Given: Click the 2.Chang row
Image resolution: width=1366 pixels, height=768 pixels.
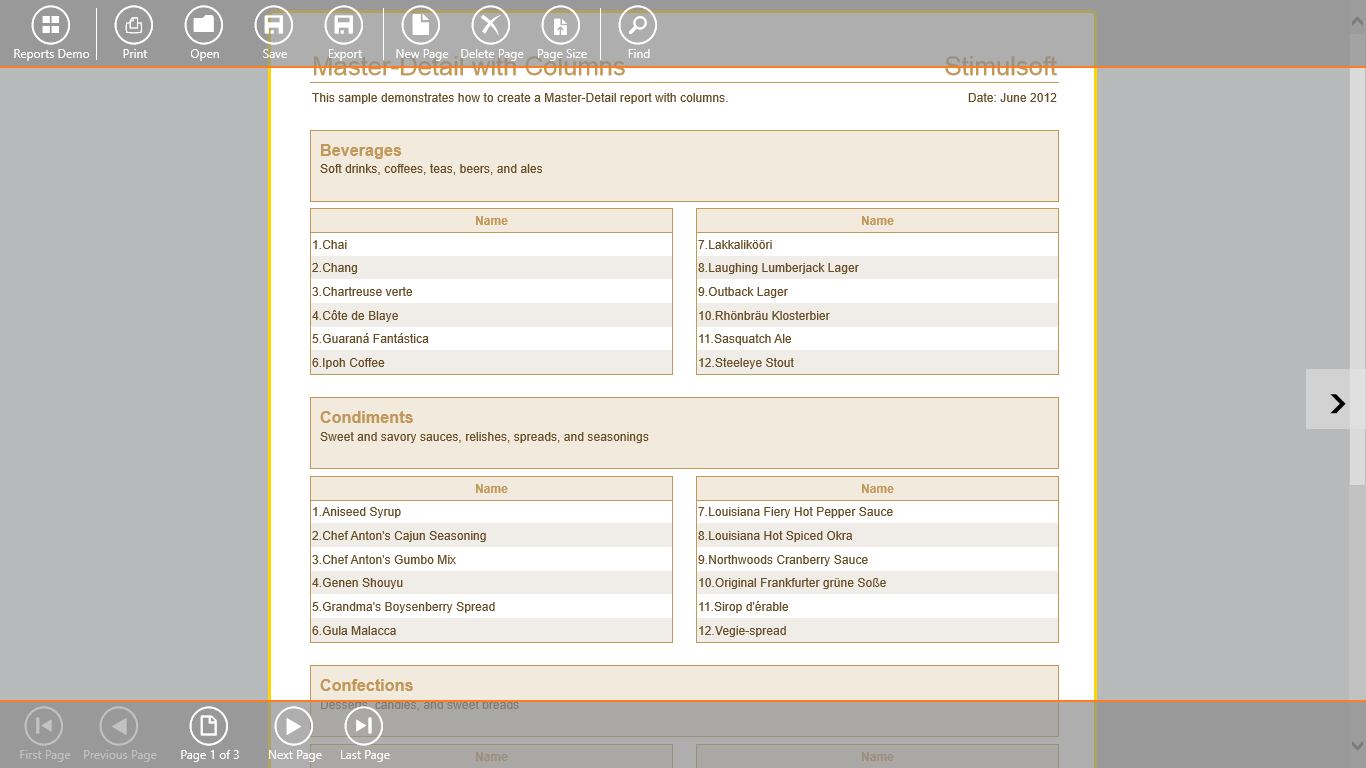Looking at the screenshot, I should coord(491,268).
